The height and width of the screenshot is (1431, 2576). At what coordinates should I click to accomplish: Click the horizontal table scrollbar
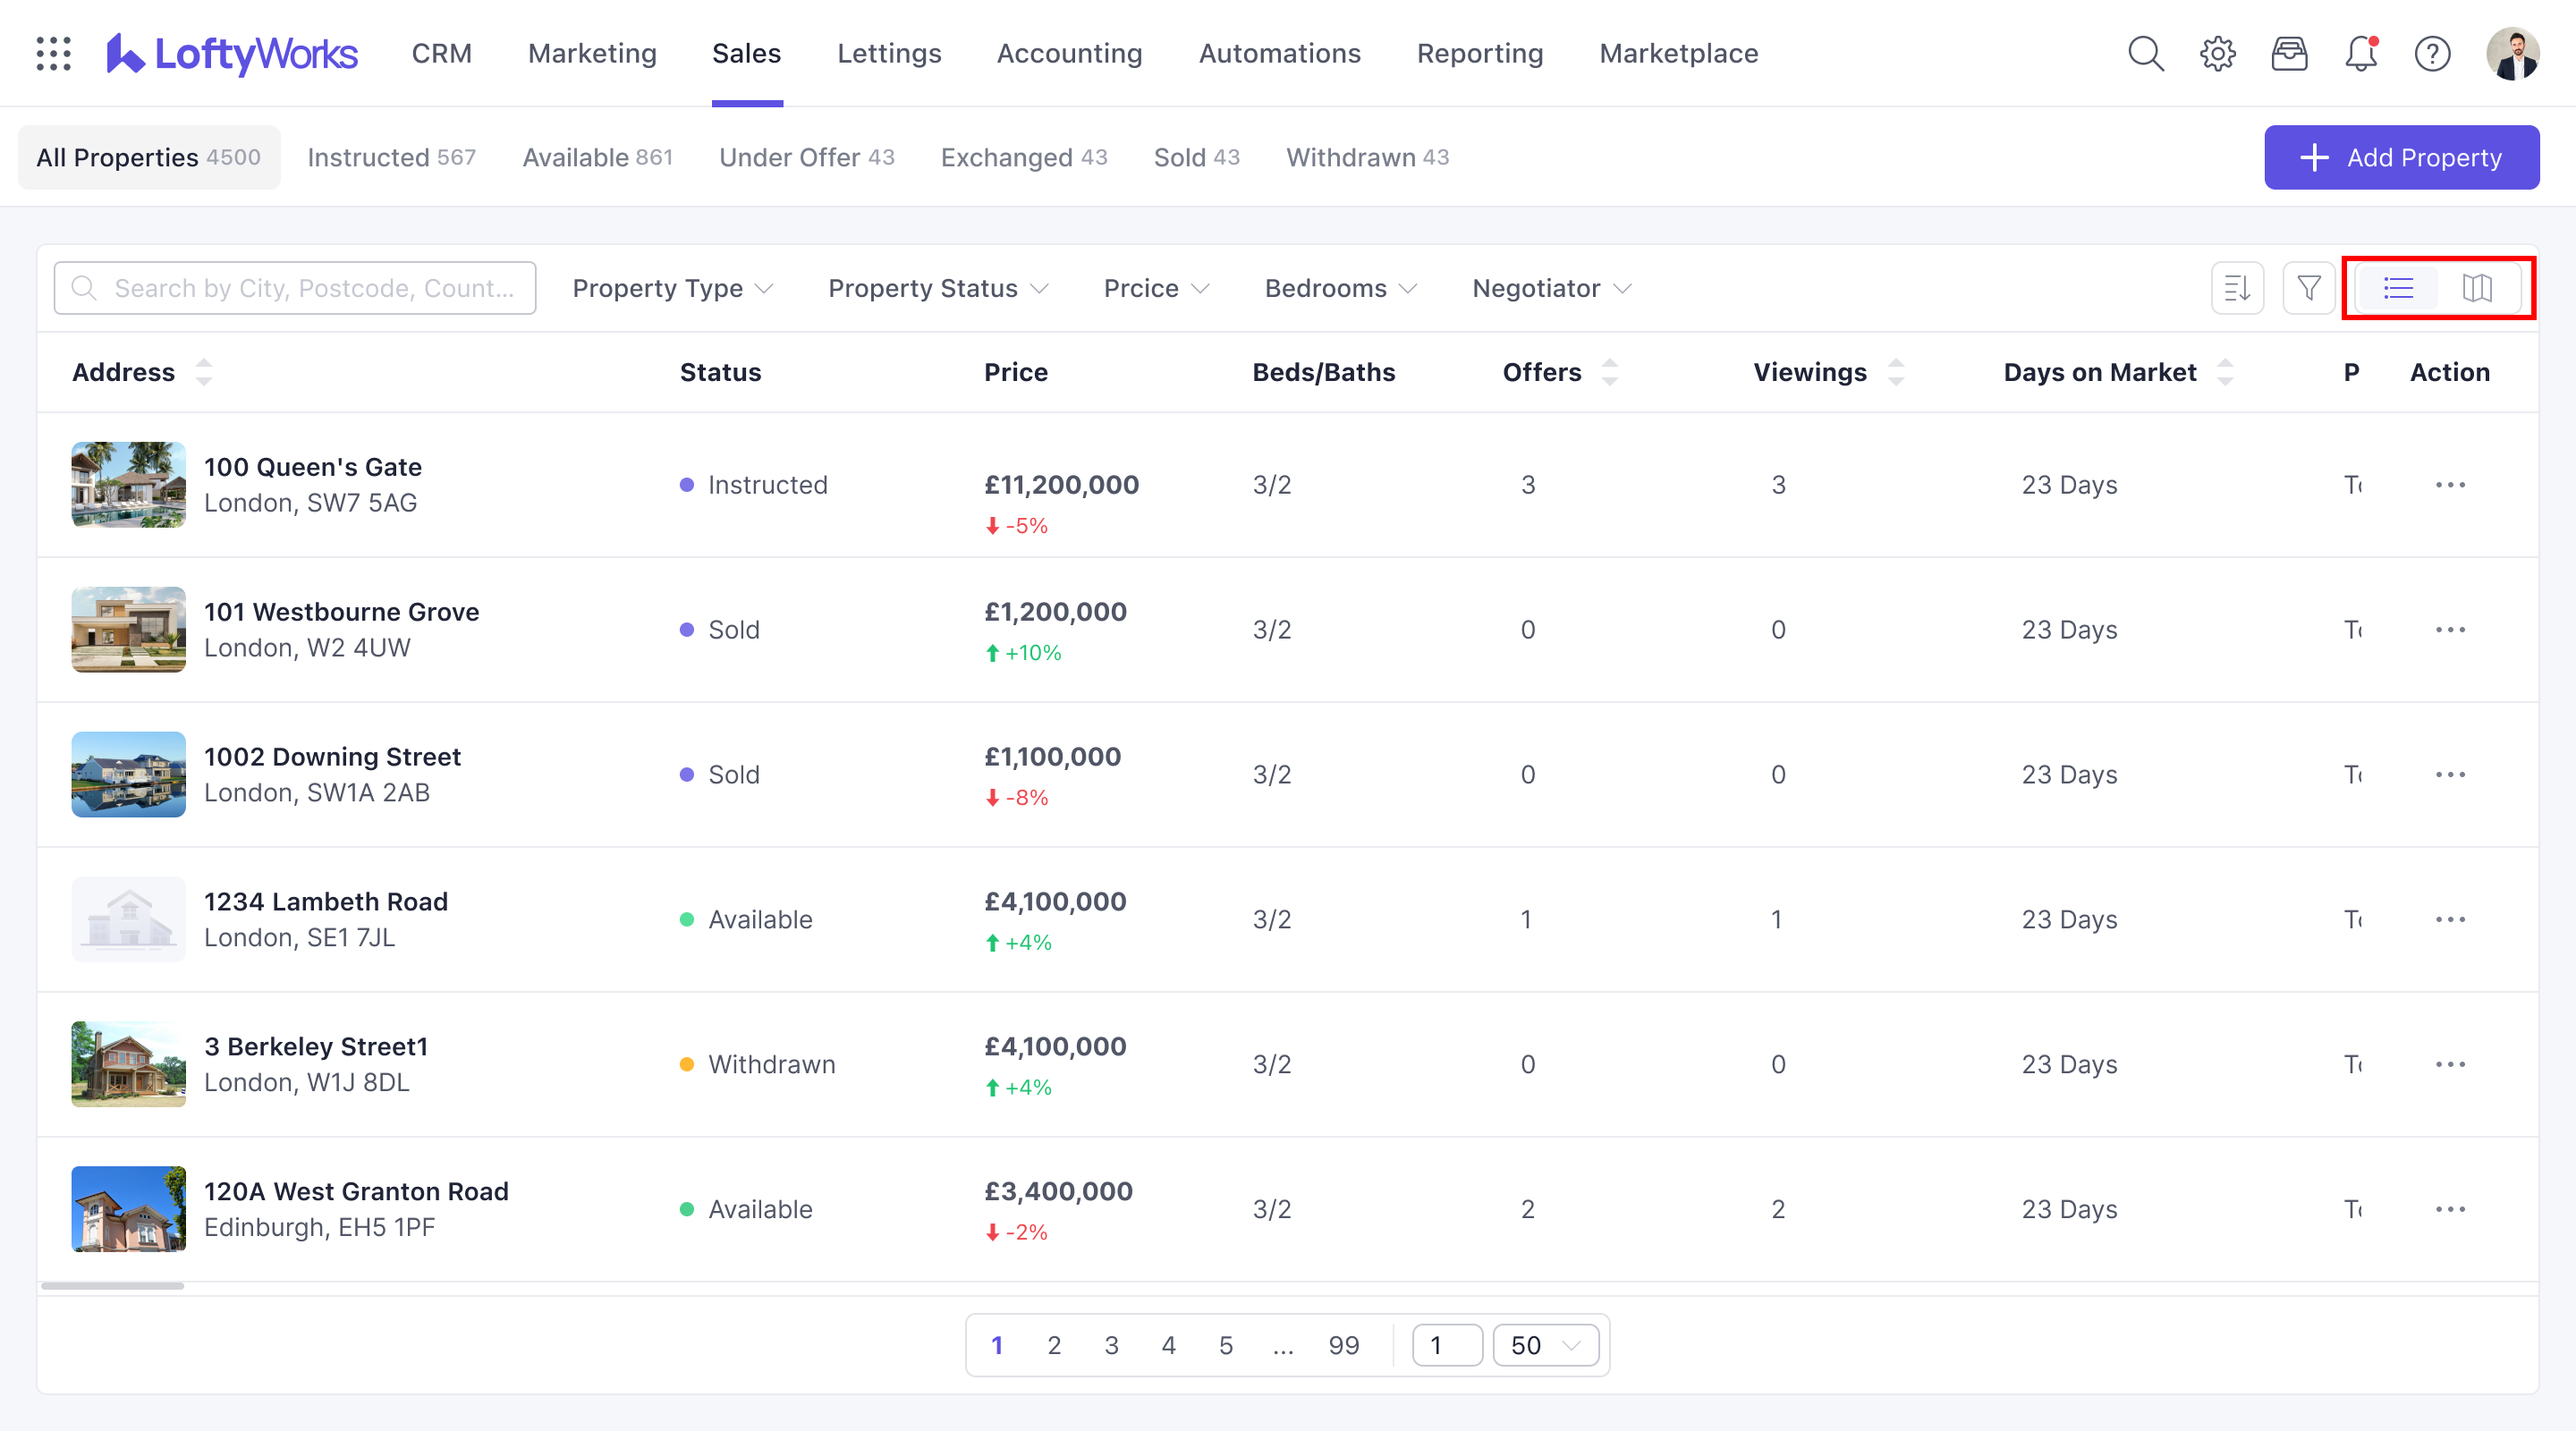[x=113, y=1286]
